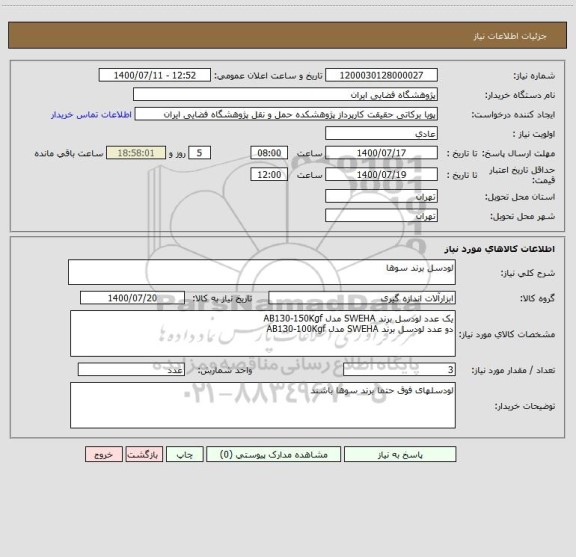Viewport: 576px width, 557px height.
Task: Click the priority field showing 'عادی'
Action: coord(381,133)
